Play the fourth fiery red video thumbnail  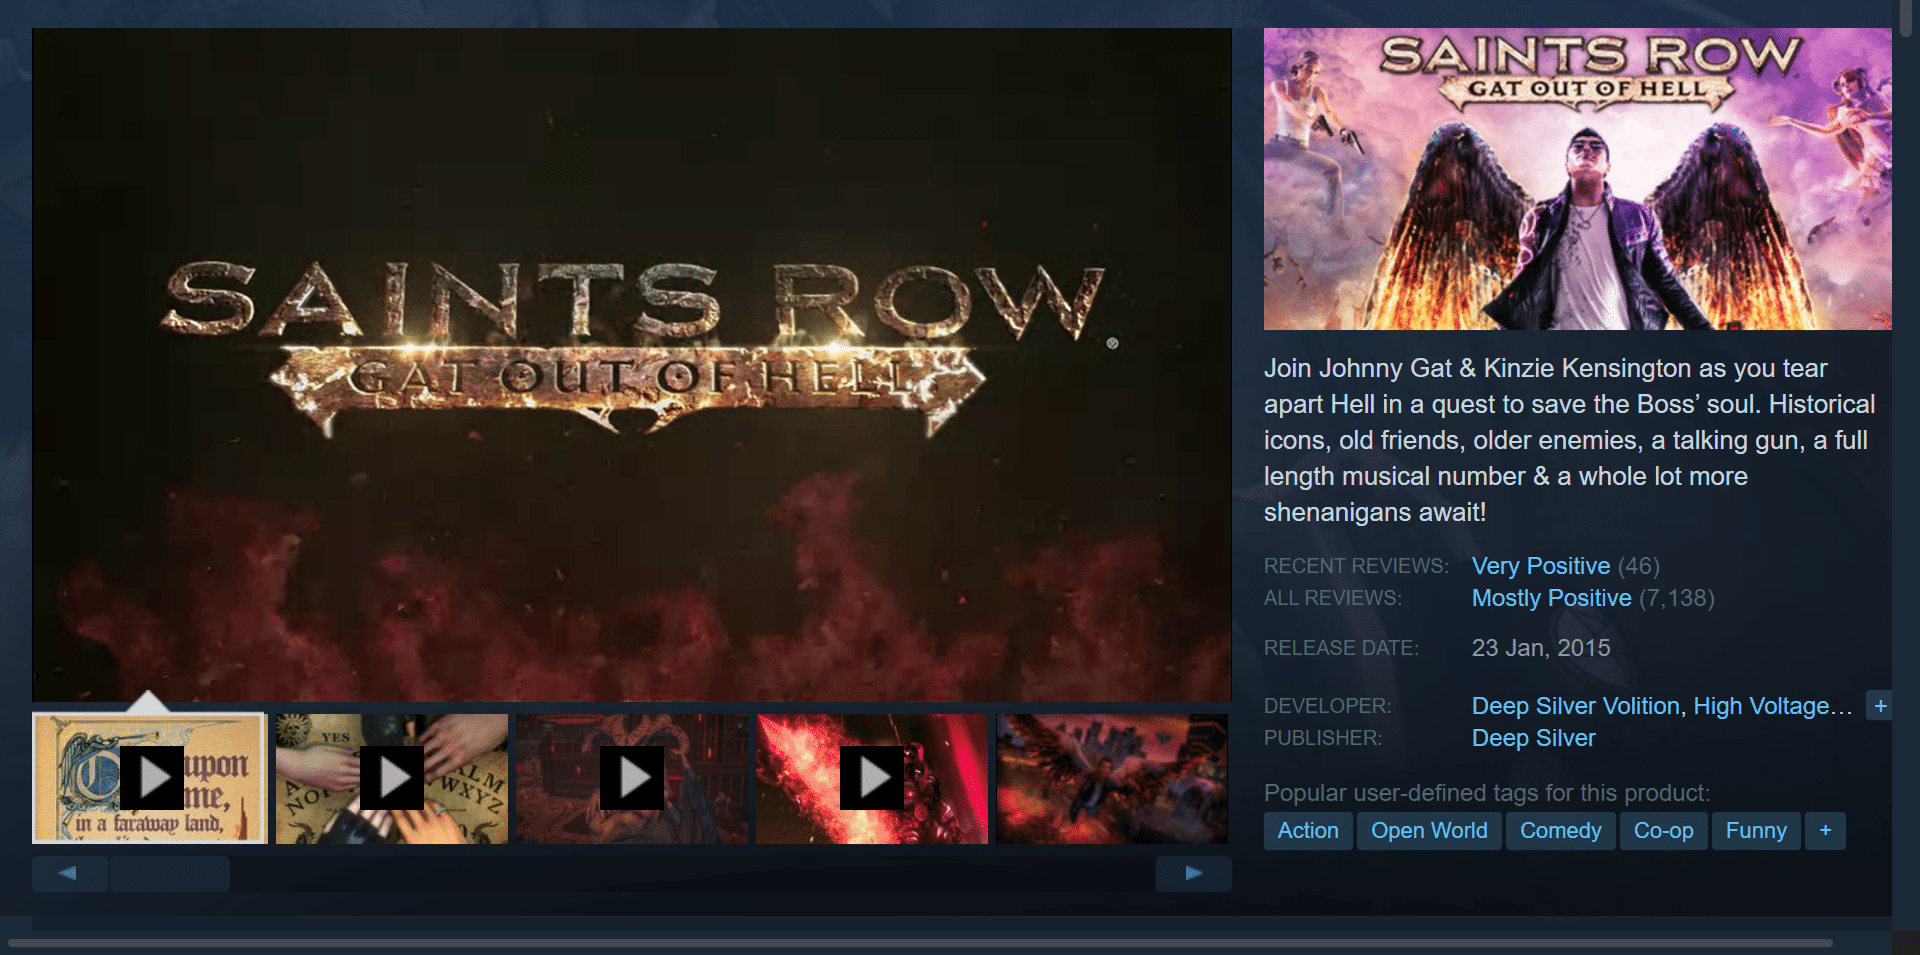pos(872,778)
